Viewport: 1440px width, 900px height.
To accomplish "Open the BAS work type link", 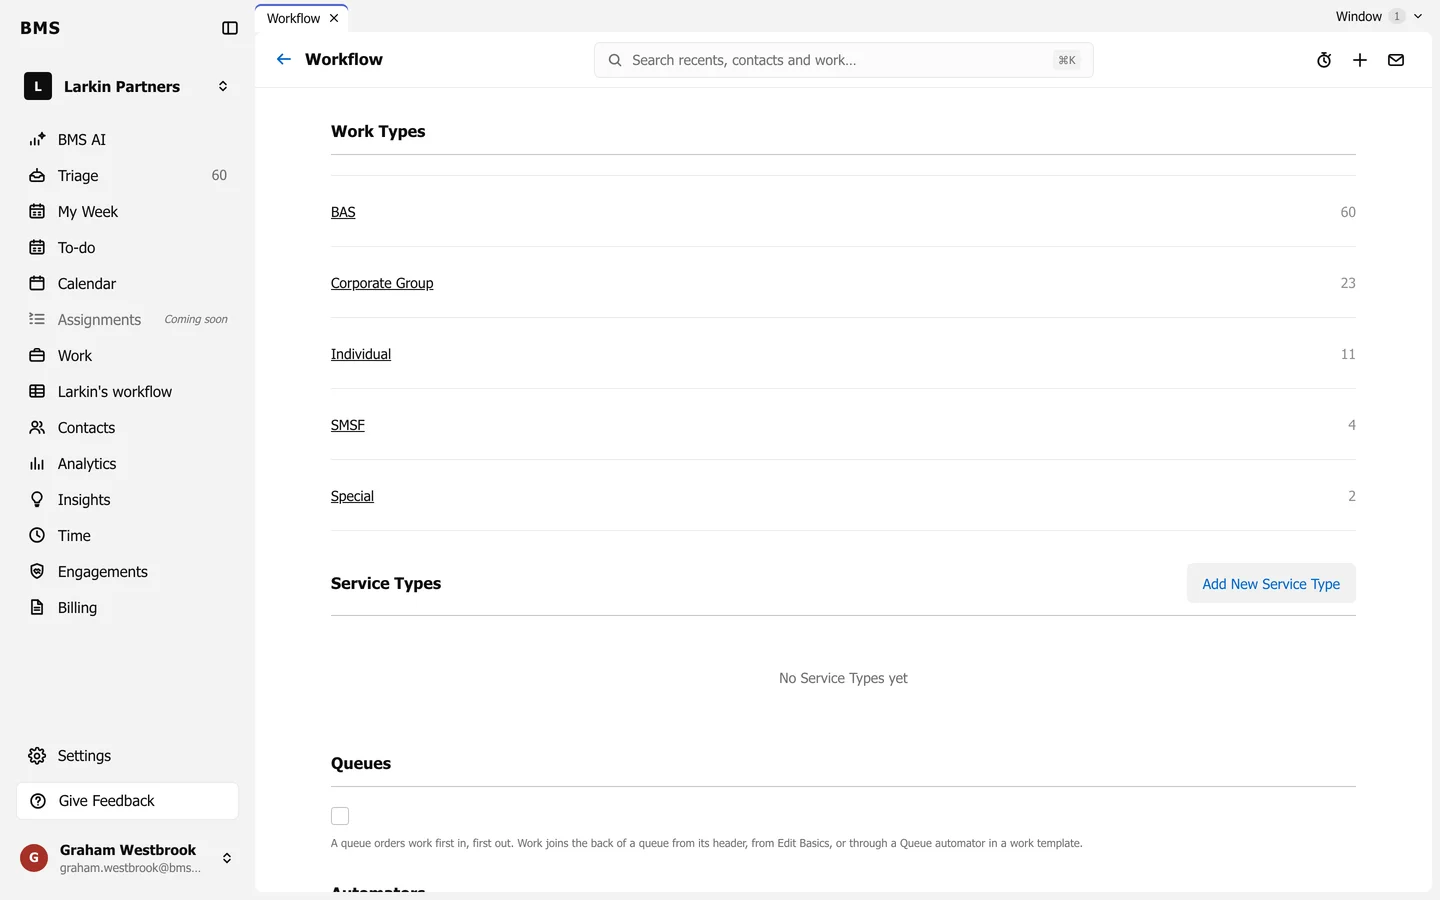I will 343,212.
